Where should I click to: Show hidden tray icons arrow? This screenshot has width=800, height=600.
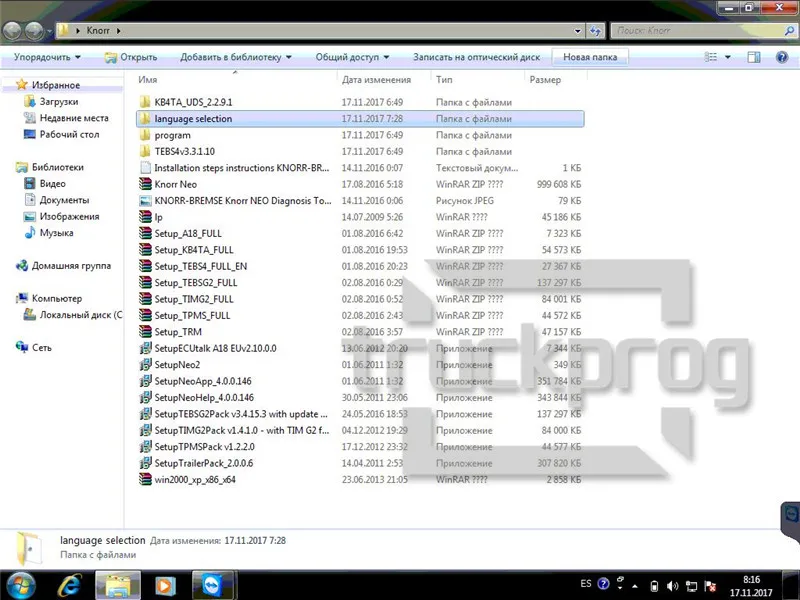tap(635, 586)
